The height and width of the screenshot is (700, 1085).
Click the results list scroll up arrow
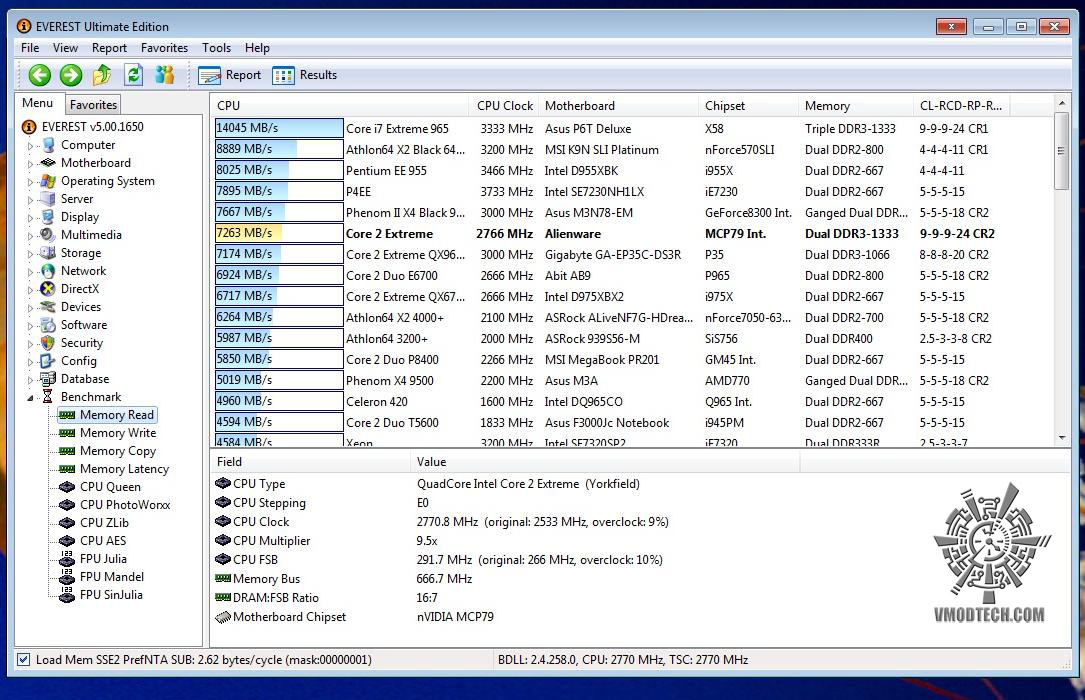[1061, 103]
